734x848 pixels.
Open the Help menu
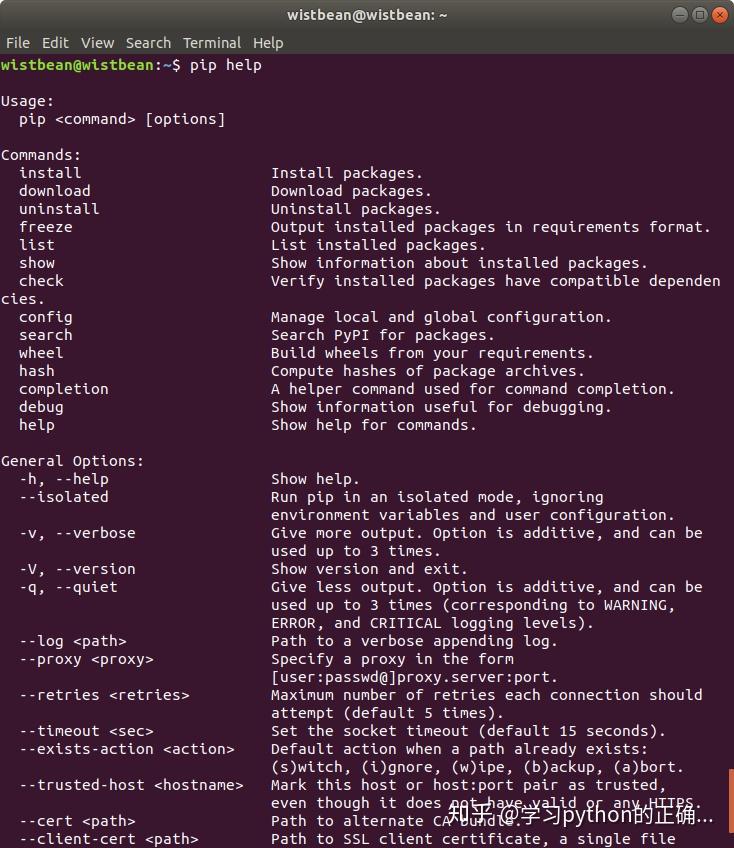tap(268, 43)
